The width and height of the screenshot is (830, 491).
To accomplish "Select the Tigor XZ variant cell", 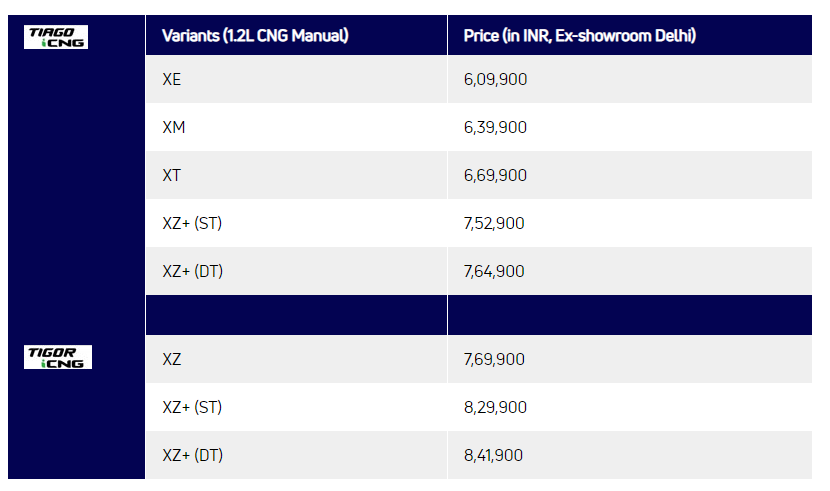I will [x=172, y=360].
